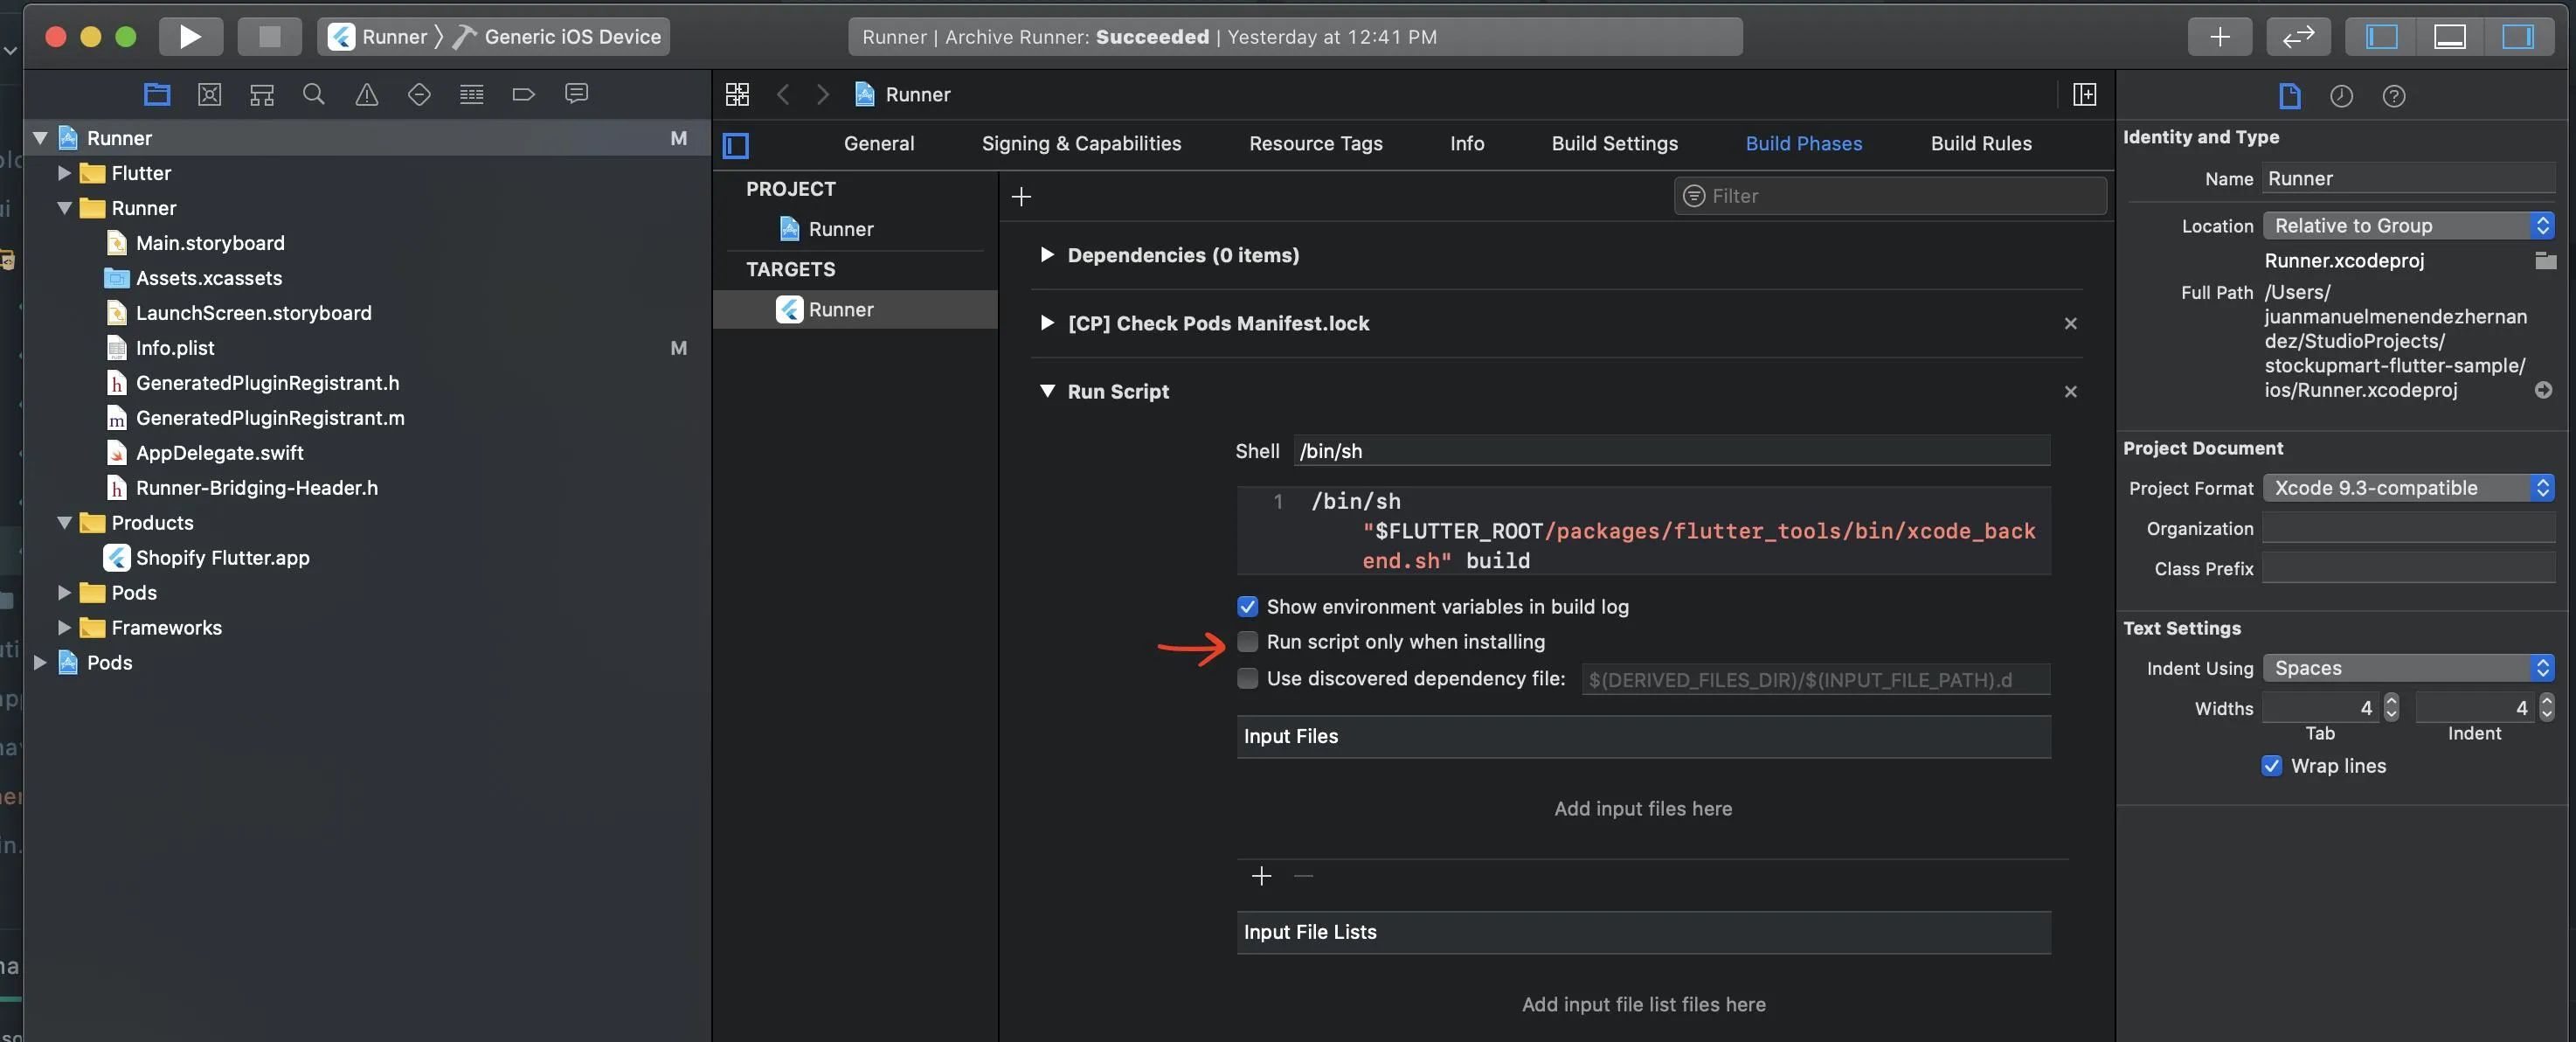Remove the Run Script phase
The width and height of the screenshot is (2576, 1042).
[2070, 391]
